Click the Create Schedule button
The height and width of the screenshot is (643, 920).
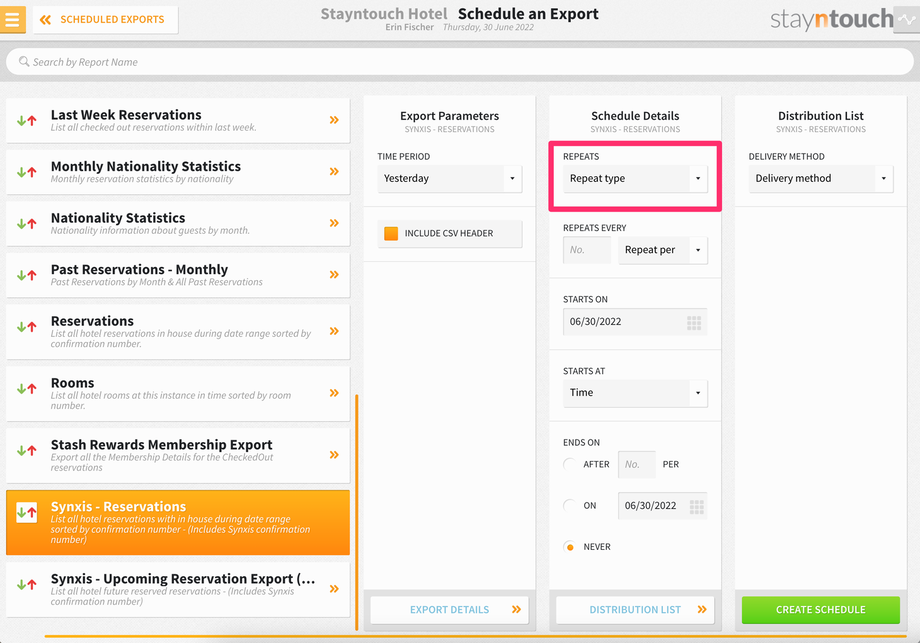pos(820,610)
